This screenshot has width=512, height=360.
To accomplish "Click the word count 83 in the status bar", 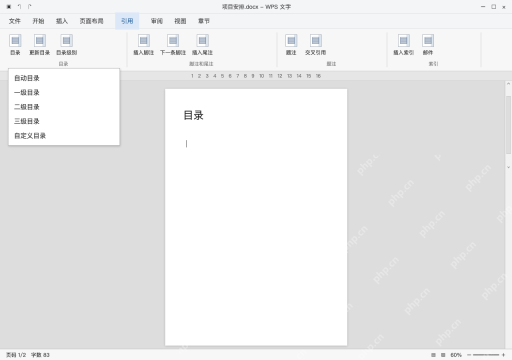I will [40, 355].
